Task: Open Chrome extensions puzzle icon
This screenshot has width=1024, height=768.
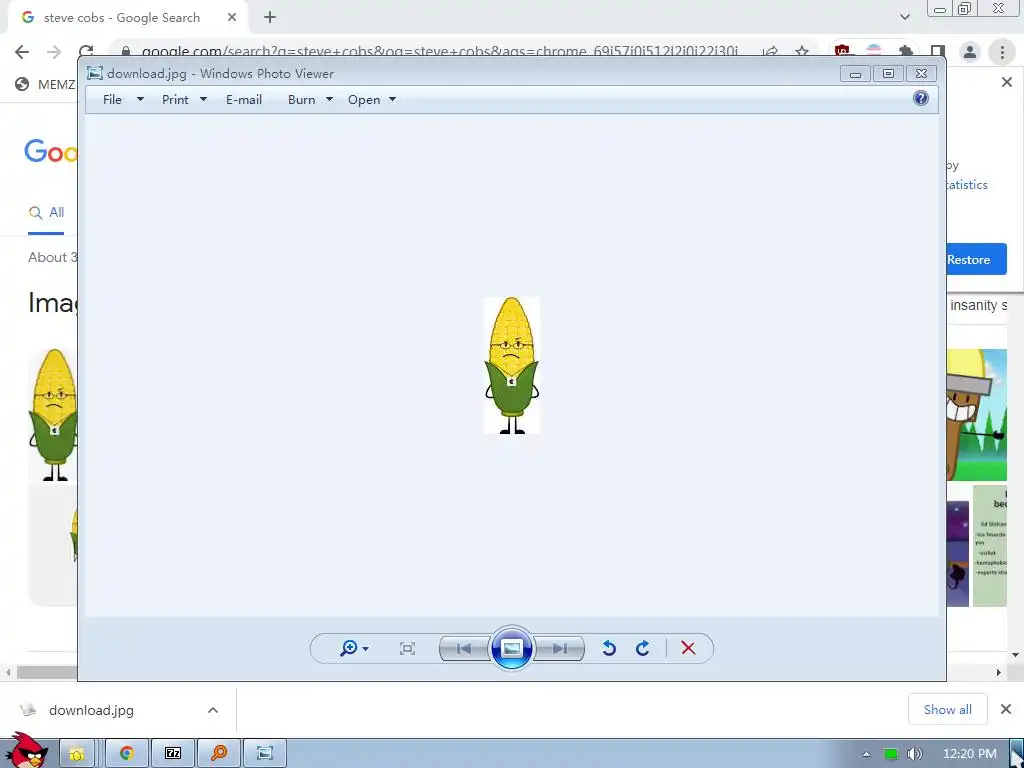Action: click(905, 52)
